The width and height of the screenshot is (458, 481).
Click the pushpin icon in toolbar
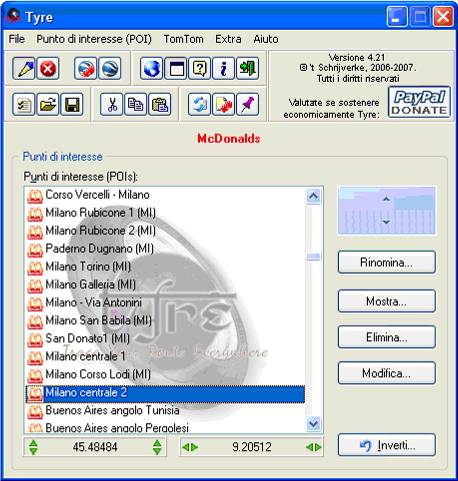247,105
